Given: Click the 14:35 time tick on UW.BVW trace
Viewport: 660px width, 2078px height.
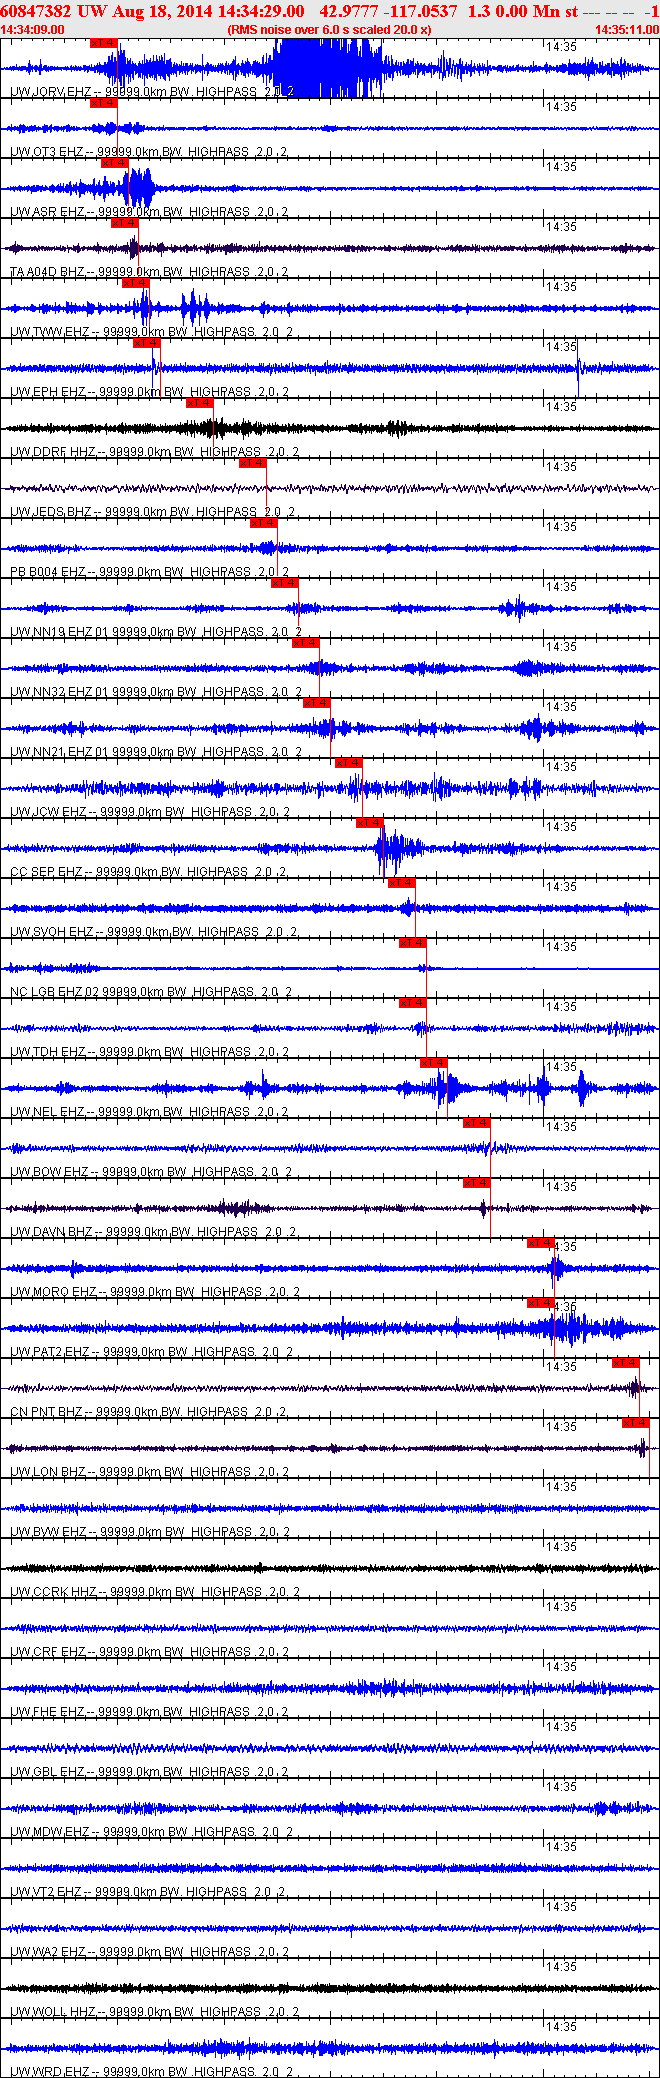Looking at the screenshot, I should point(561,1487).
